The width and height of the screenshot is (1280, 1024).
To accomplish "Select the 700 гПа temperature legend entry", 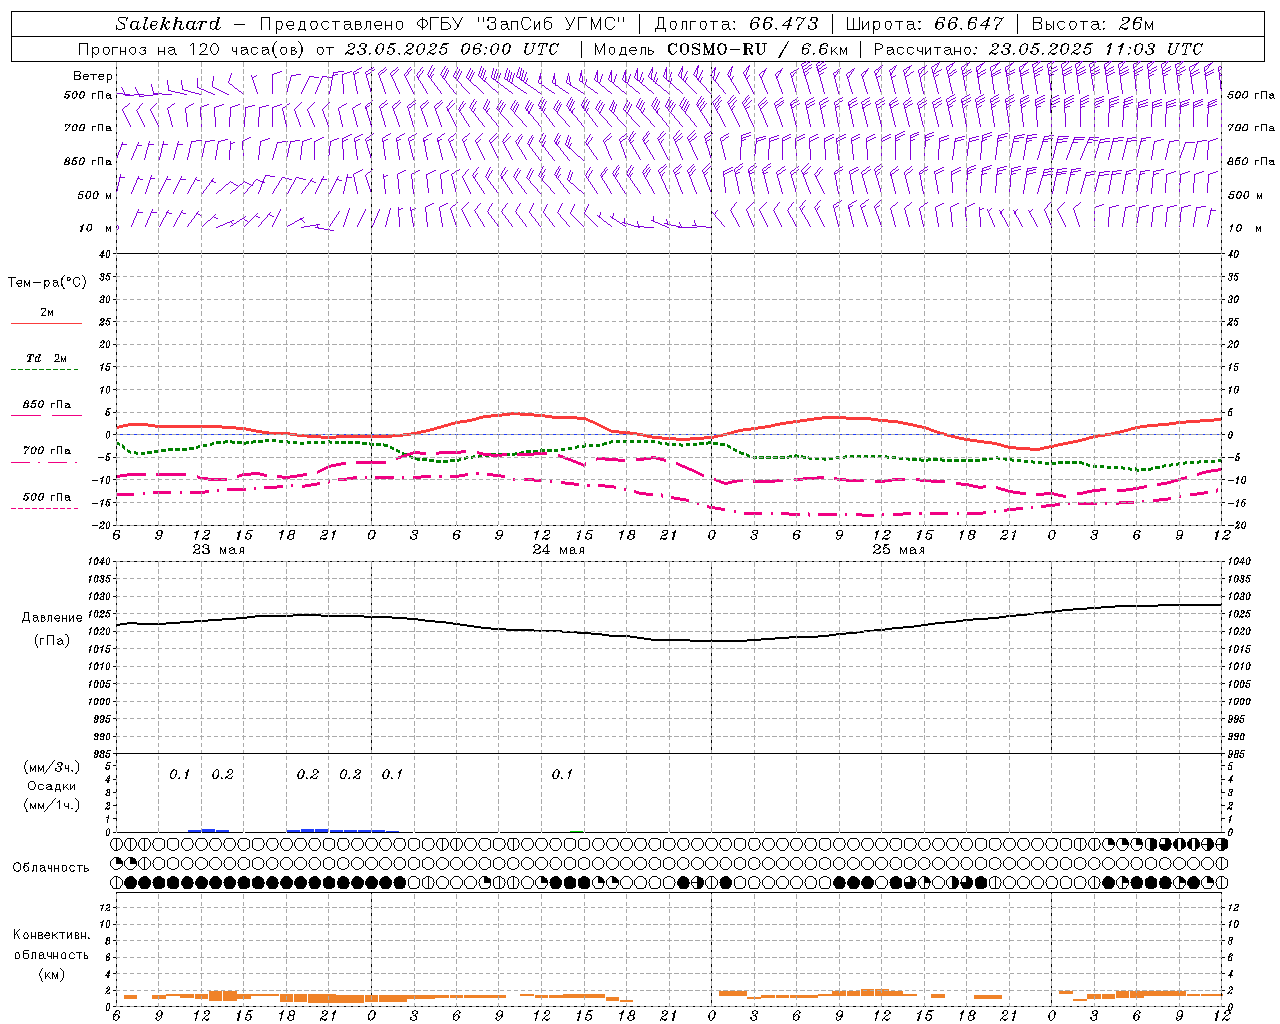I will (46, 451).
